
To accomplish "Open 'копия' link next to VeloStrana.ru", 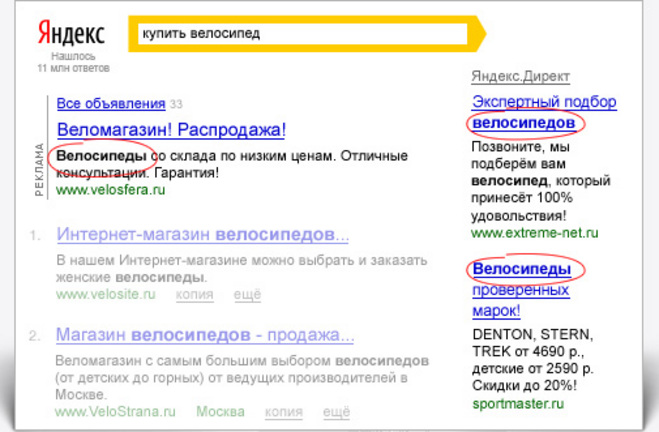I will coord(284,411).
